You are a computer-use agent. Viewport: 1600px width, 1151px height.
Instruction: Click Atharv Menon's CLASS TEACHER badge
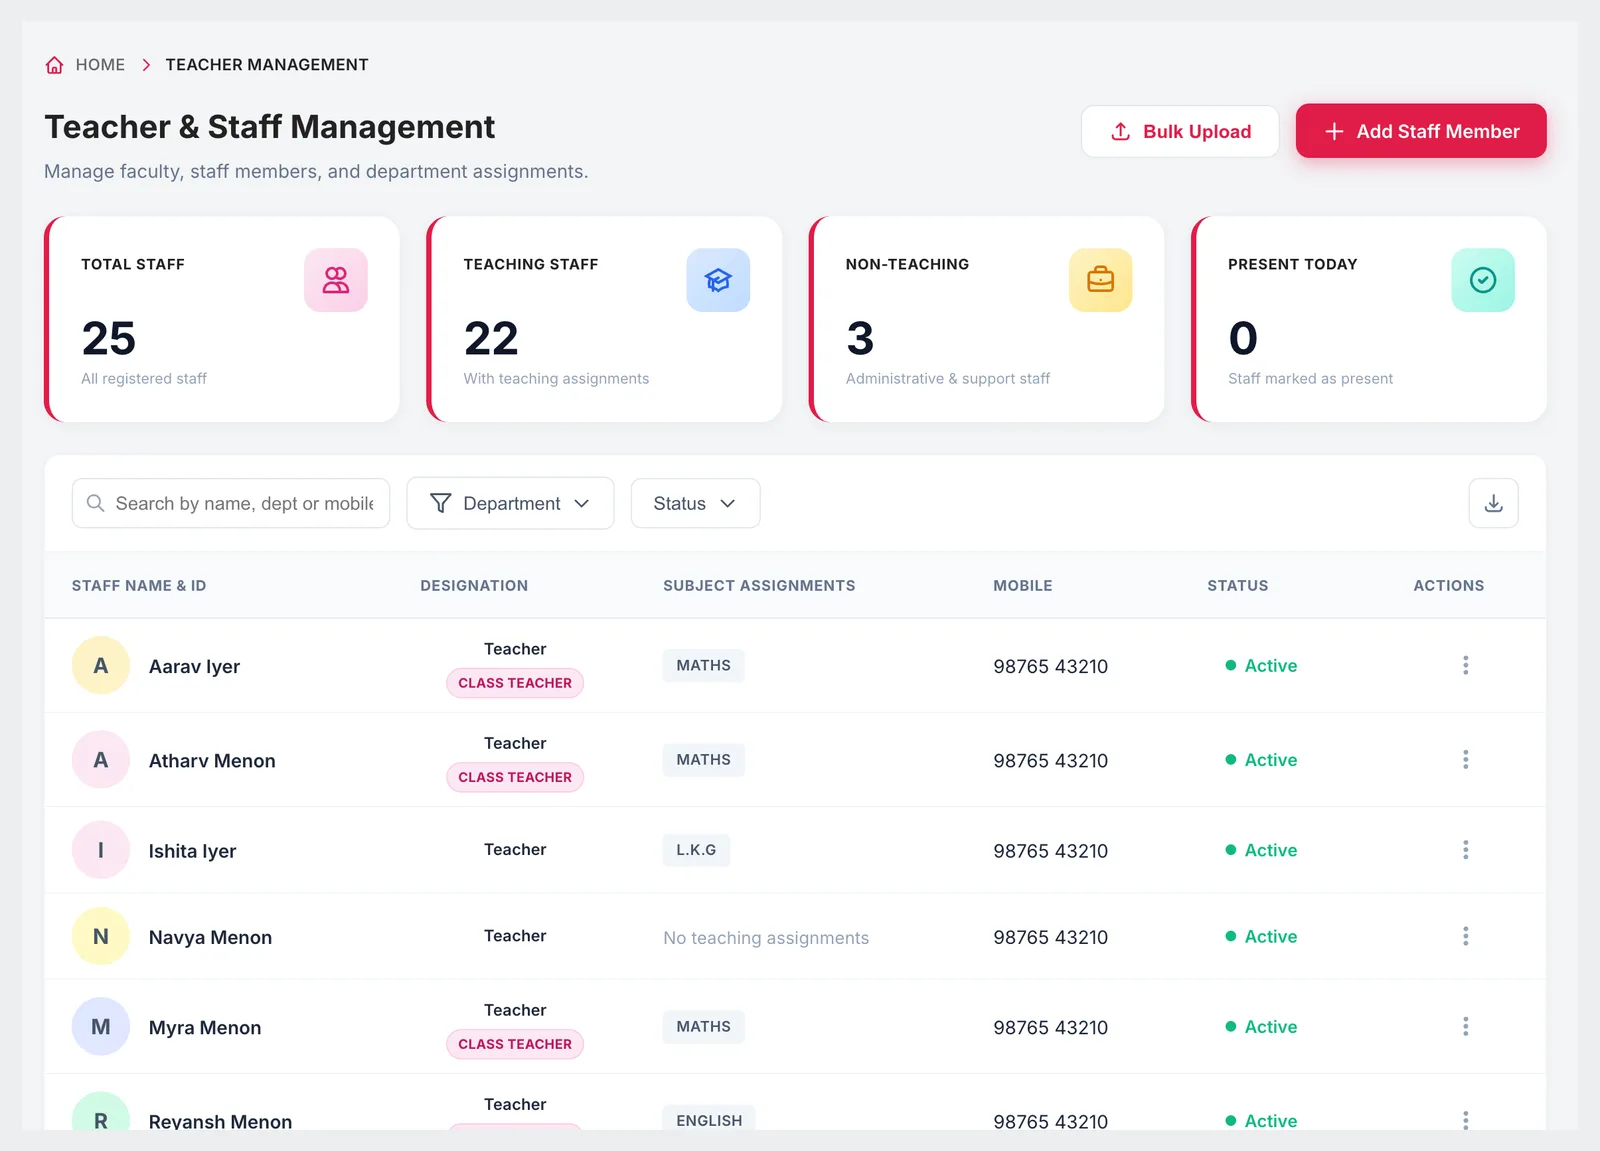(x=515, y=777)
